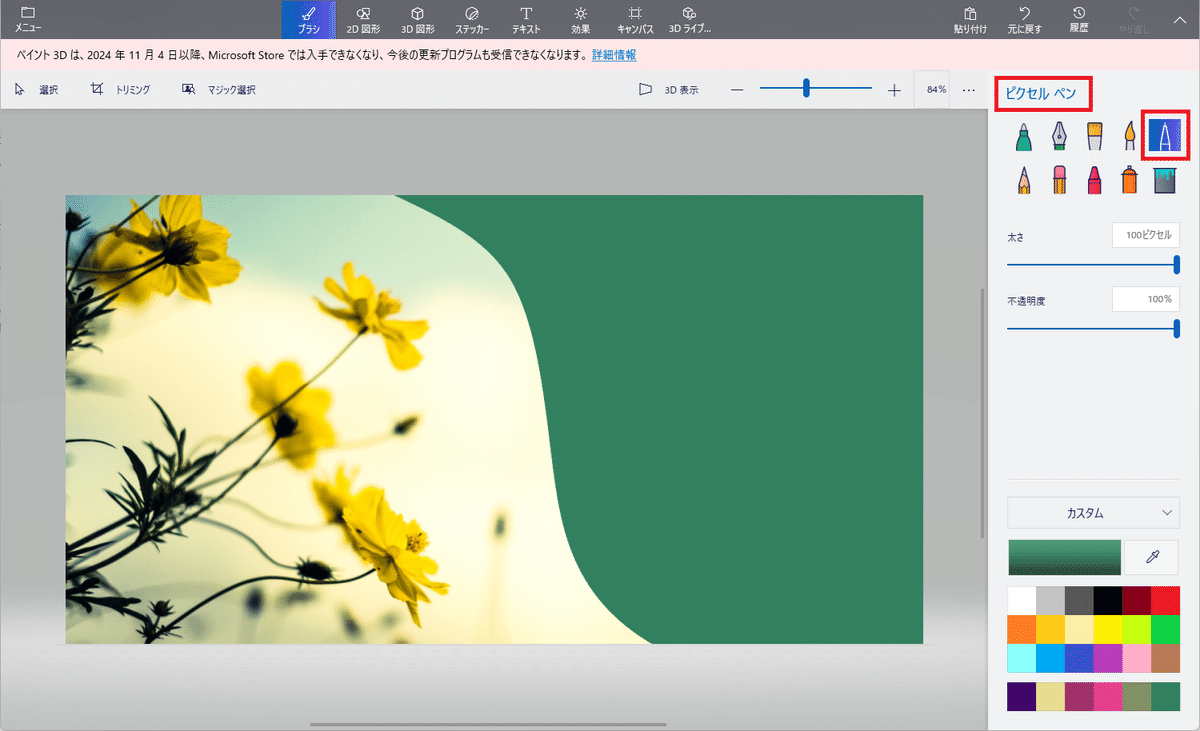Click the 不透明度 opacity slider handle
This screenshot has height=731, width=1200.
(1177, 328)
